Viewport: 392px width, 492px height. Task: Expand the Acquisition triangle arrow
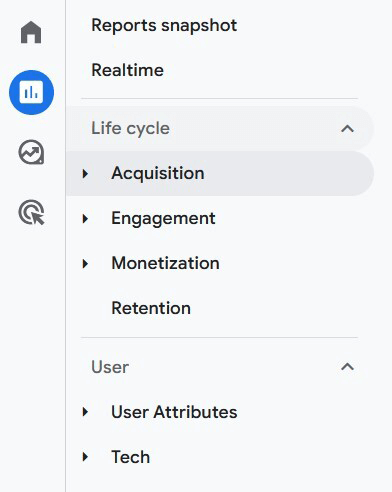coord(85,173)
